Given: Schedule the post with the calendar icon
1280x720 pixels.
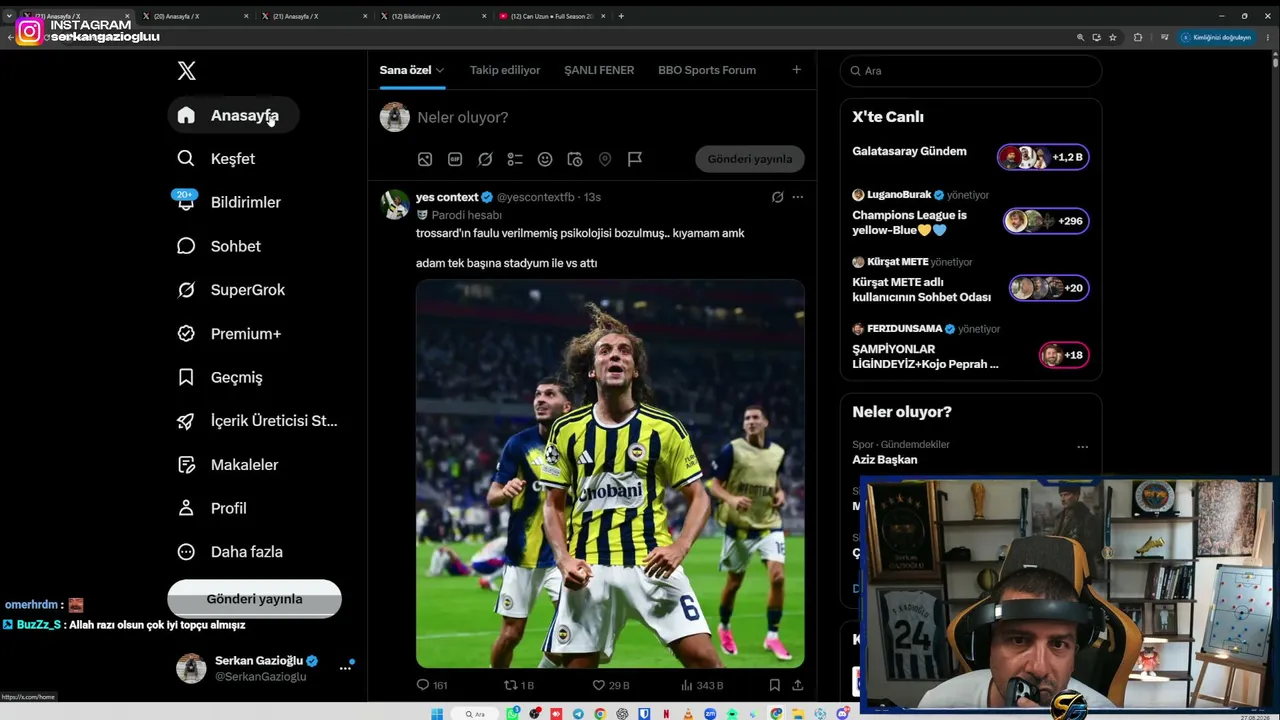Looking at the screenshot, I should click(x=575, y=159).
